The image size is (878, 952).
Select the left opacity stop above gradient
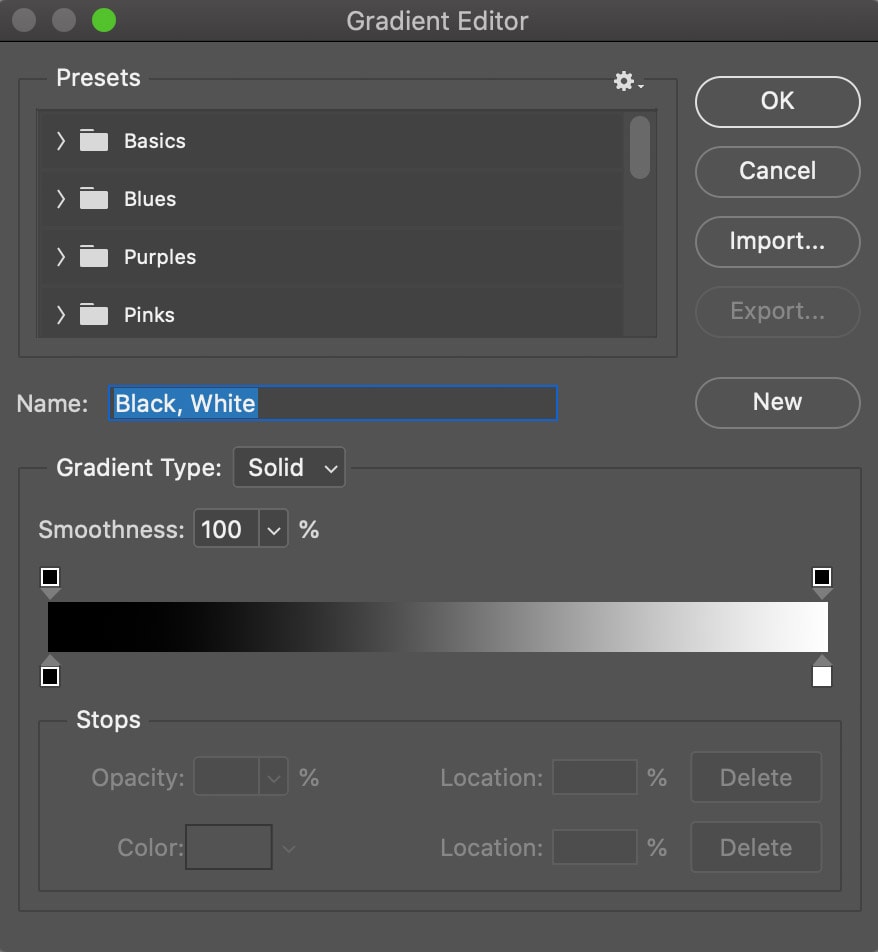(x=50, y=578)
